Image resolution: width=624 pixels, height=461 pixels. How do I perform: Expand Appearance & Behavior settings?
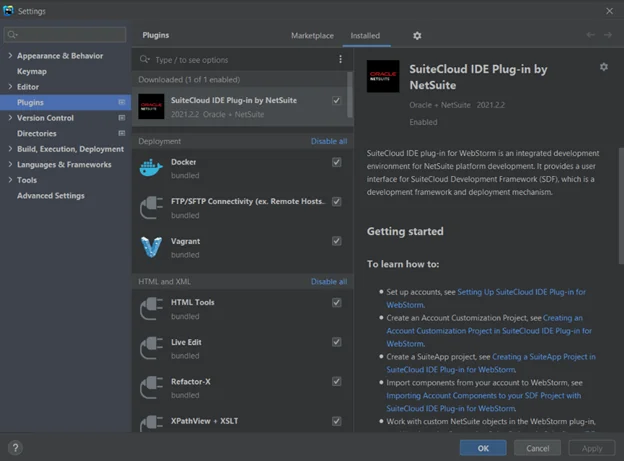(x=10, y=56)
